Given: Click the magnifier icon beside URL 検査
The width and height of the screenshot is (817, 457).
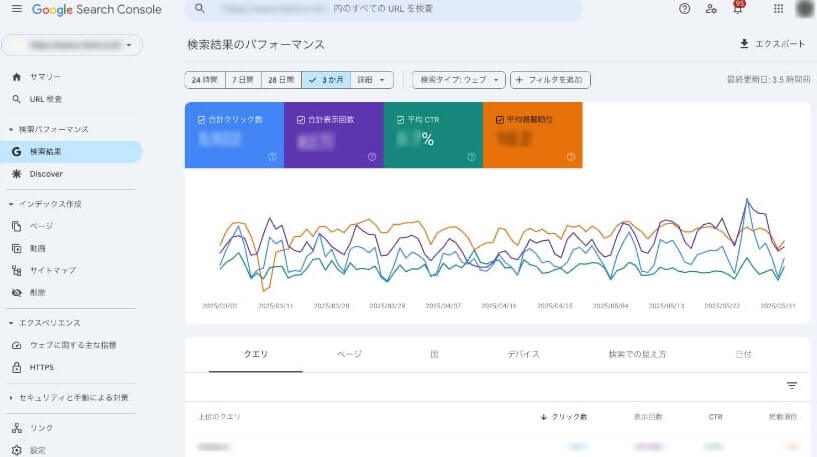Looking at the screenshot, I should [x=17, y=99].
